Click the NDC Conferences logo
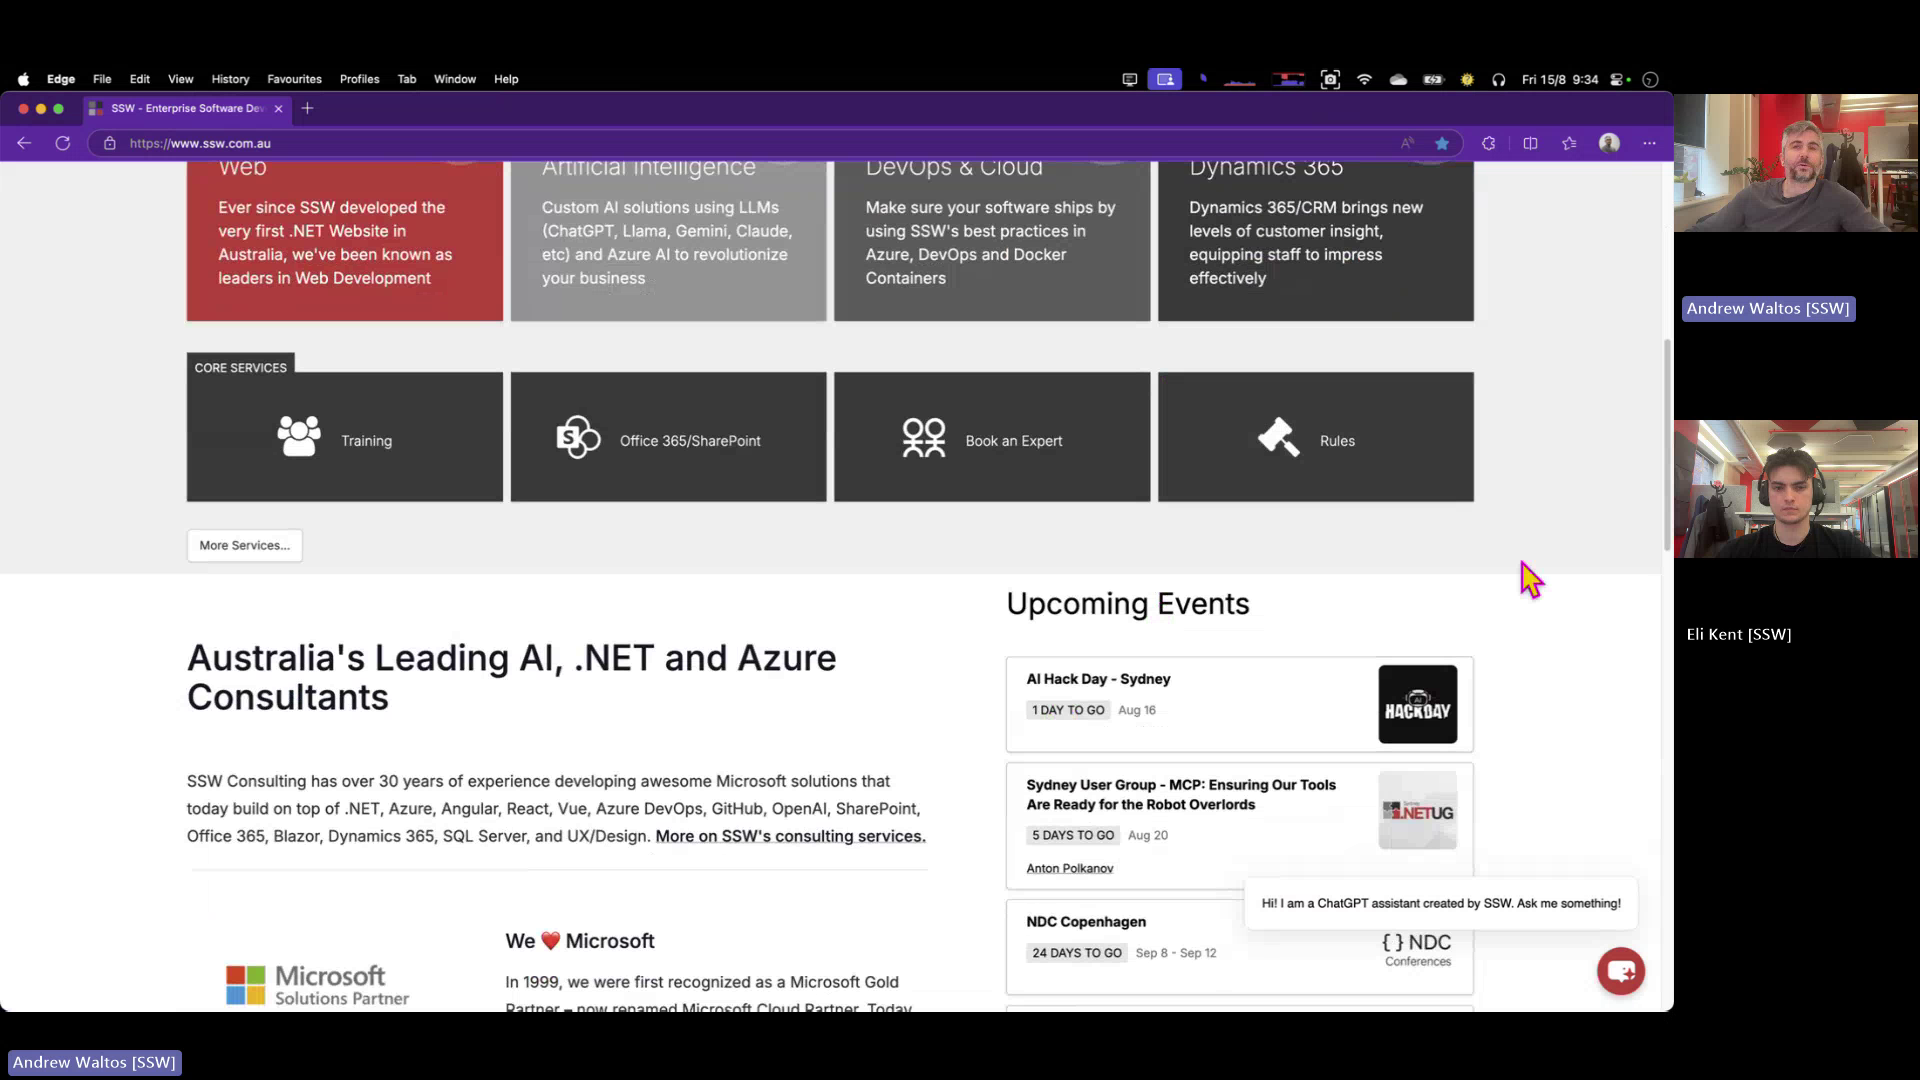The width and height of the screenshot is (1920, 1080). tap(1417, 949)
